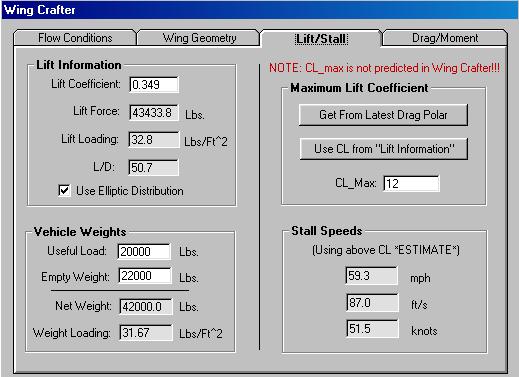Viewport: 519px width, 377px height.
Task: Click the Stall Speeds group label
Action: pyautogui.click(x=327, y=231)
